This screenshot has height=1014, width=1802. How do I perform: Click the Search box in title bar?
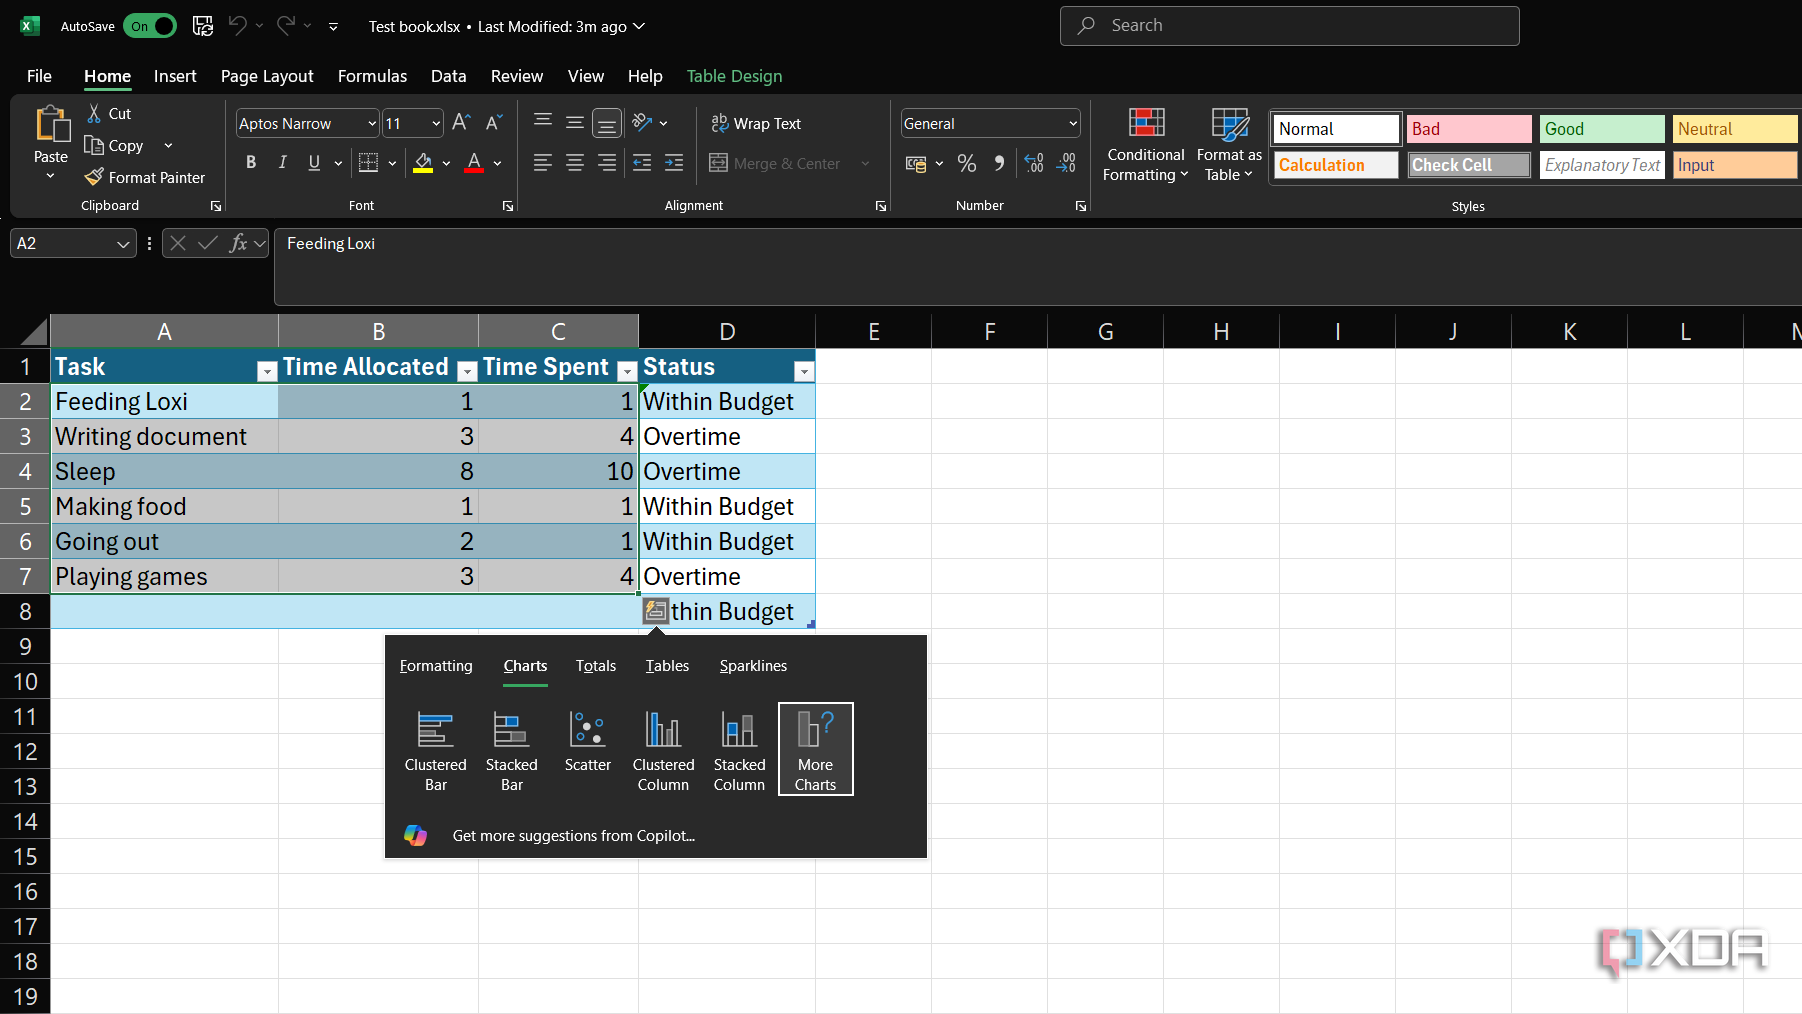(1289, 26)
